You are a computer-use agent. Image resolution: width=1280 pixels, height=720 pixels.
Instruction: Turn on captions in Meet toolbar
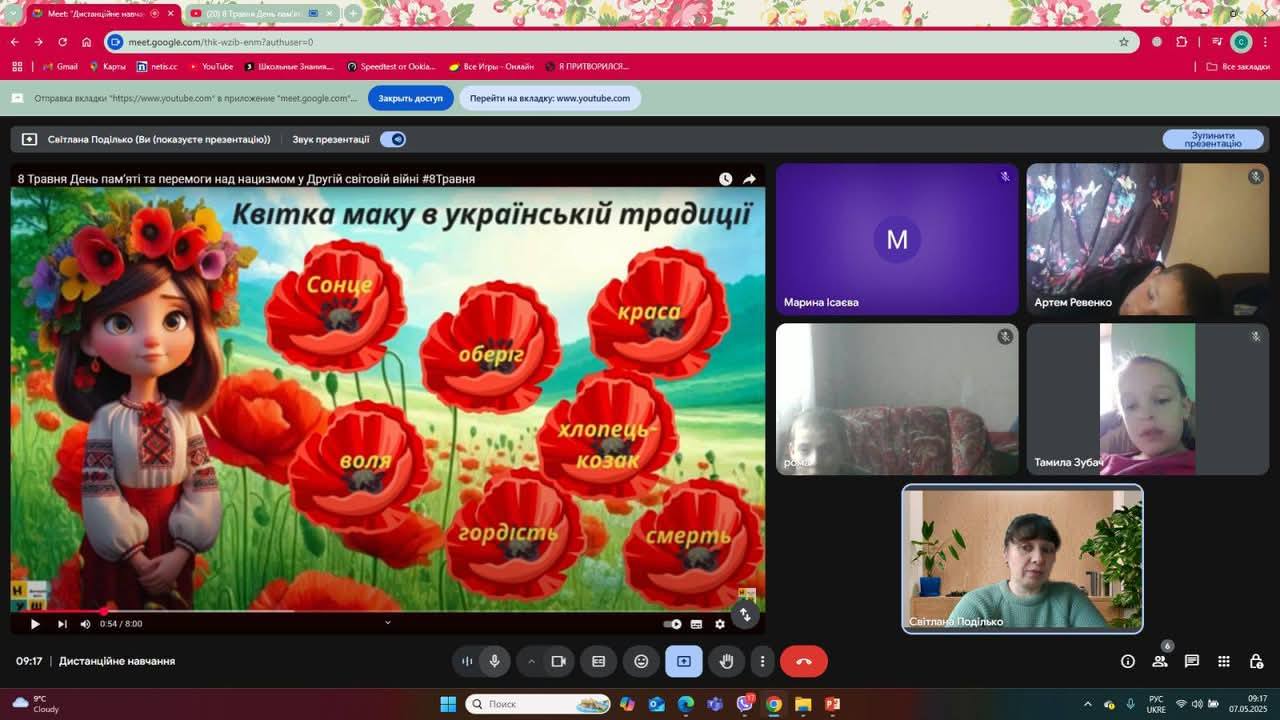[x=599, y=661]
